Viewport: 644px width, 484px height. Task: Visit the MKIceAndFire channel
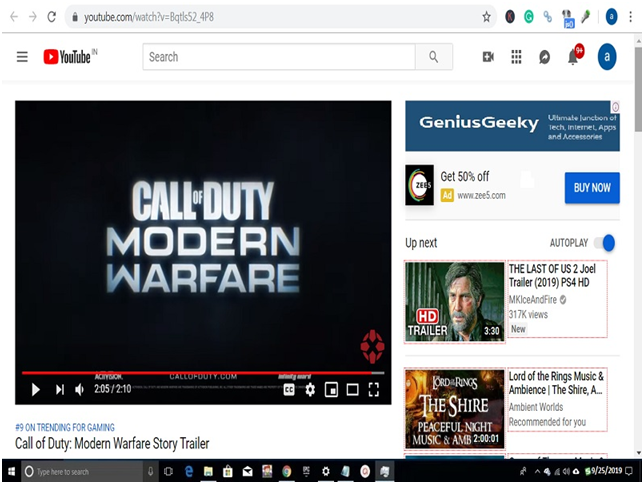[533, 300]
